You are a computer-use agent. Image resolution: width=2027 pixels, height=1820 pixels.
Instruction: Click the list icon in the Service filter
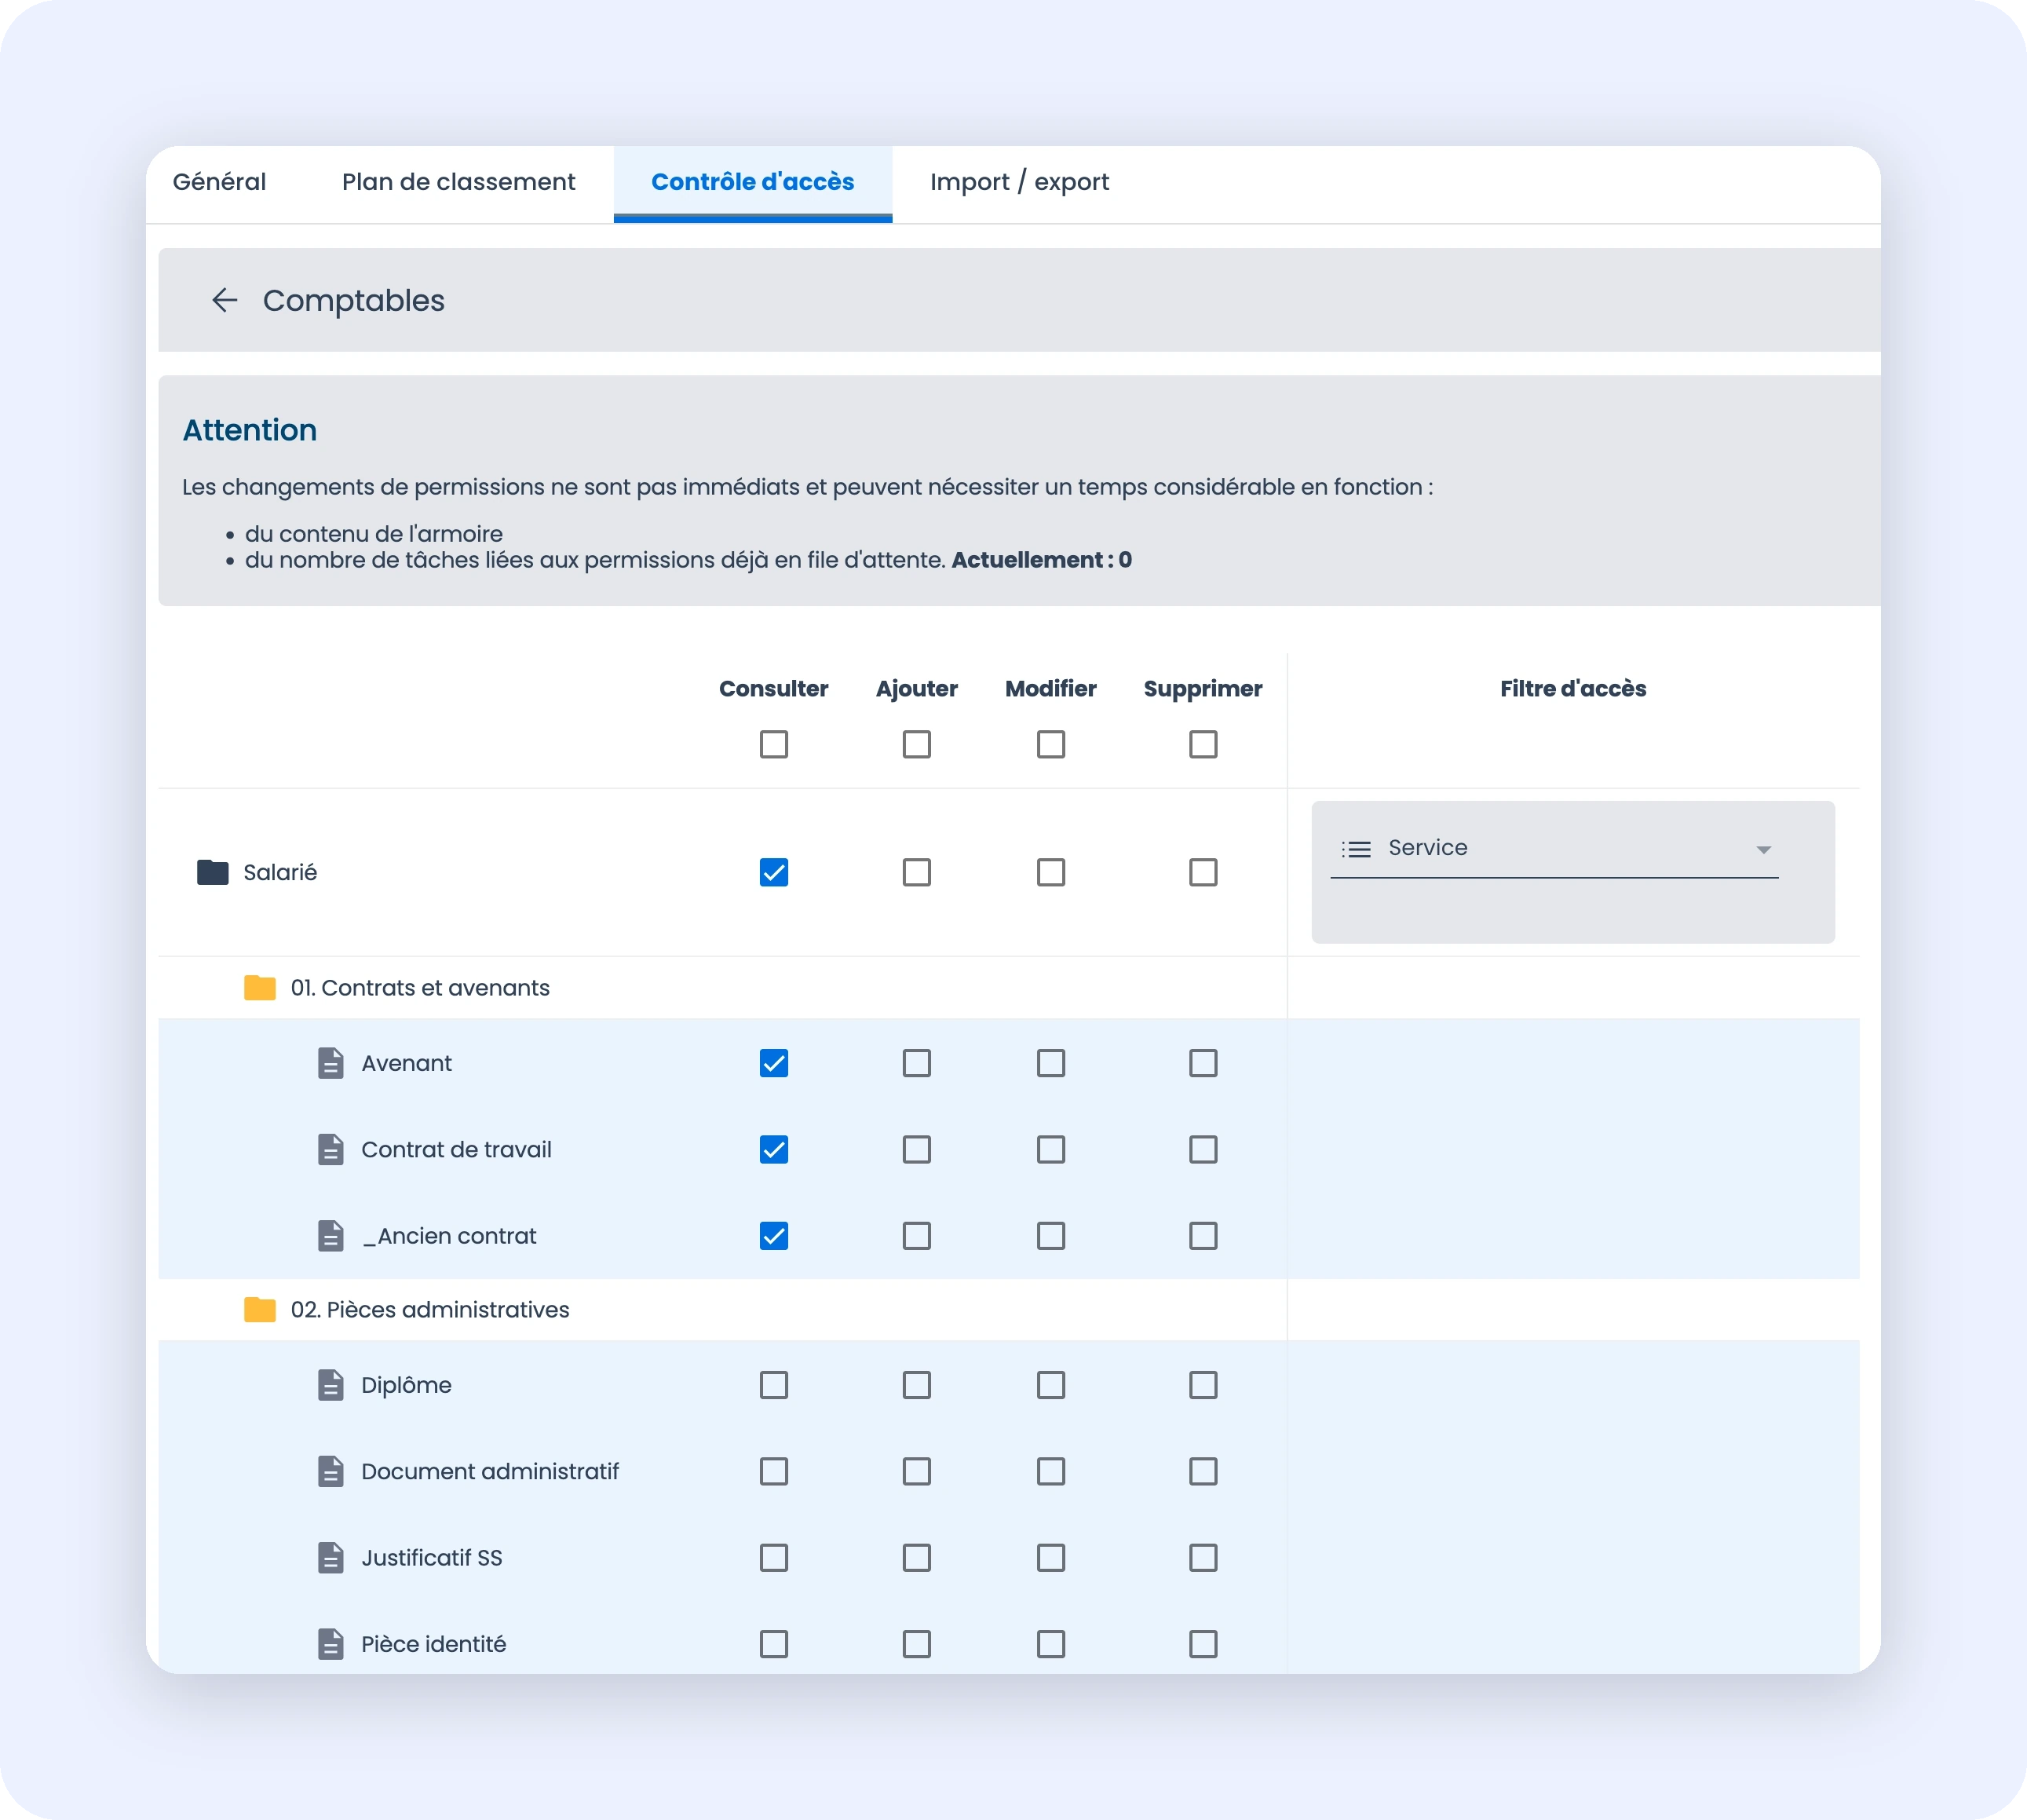(x=1356, y=849)
